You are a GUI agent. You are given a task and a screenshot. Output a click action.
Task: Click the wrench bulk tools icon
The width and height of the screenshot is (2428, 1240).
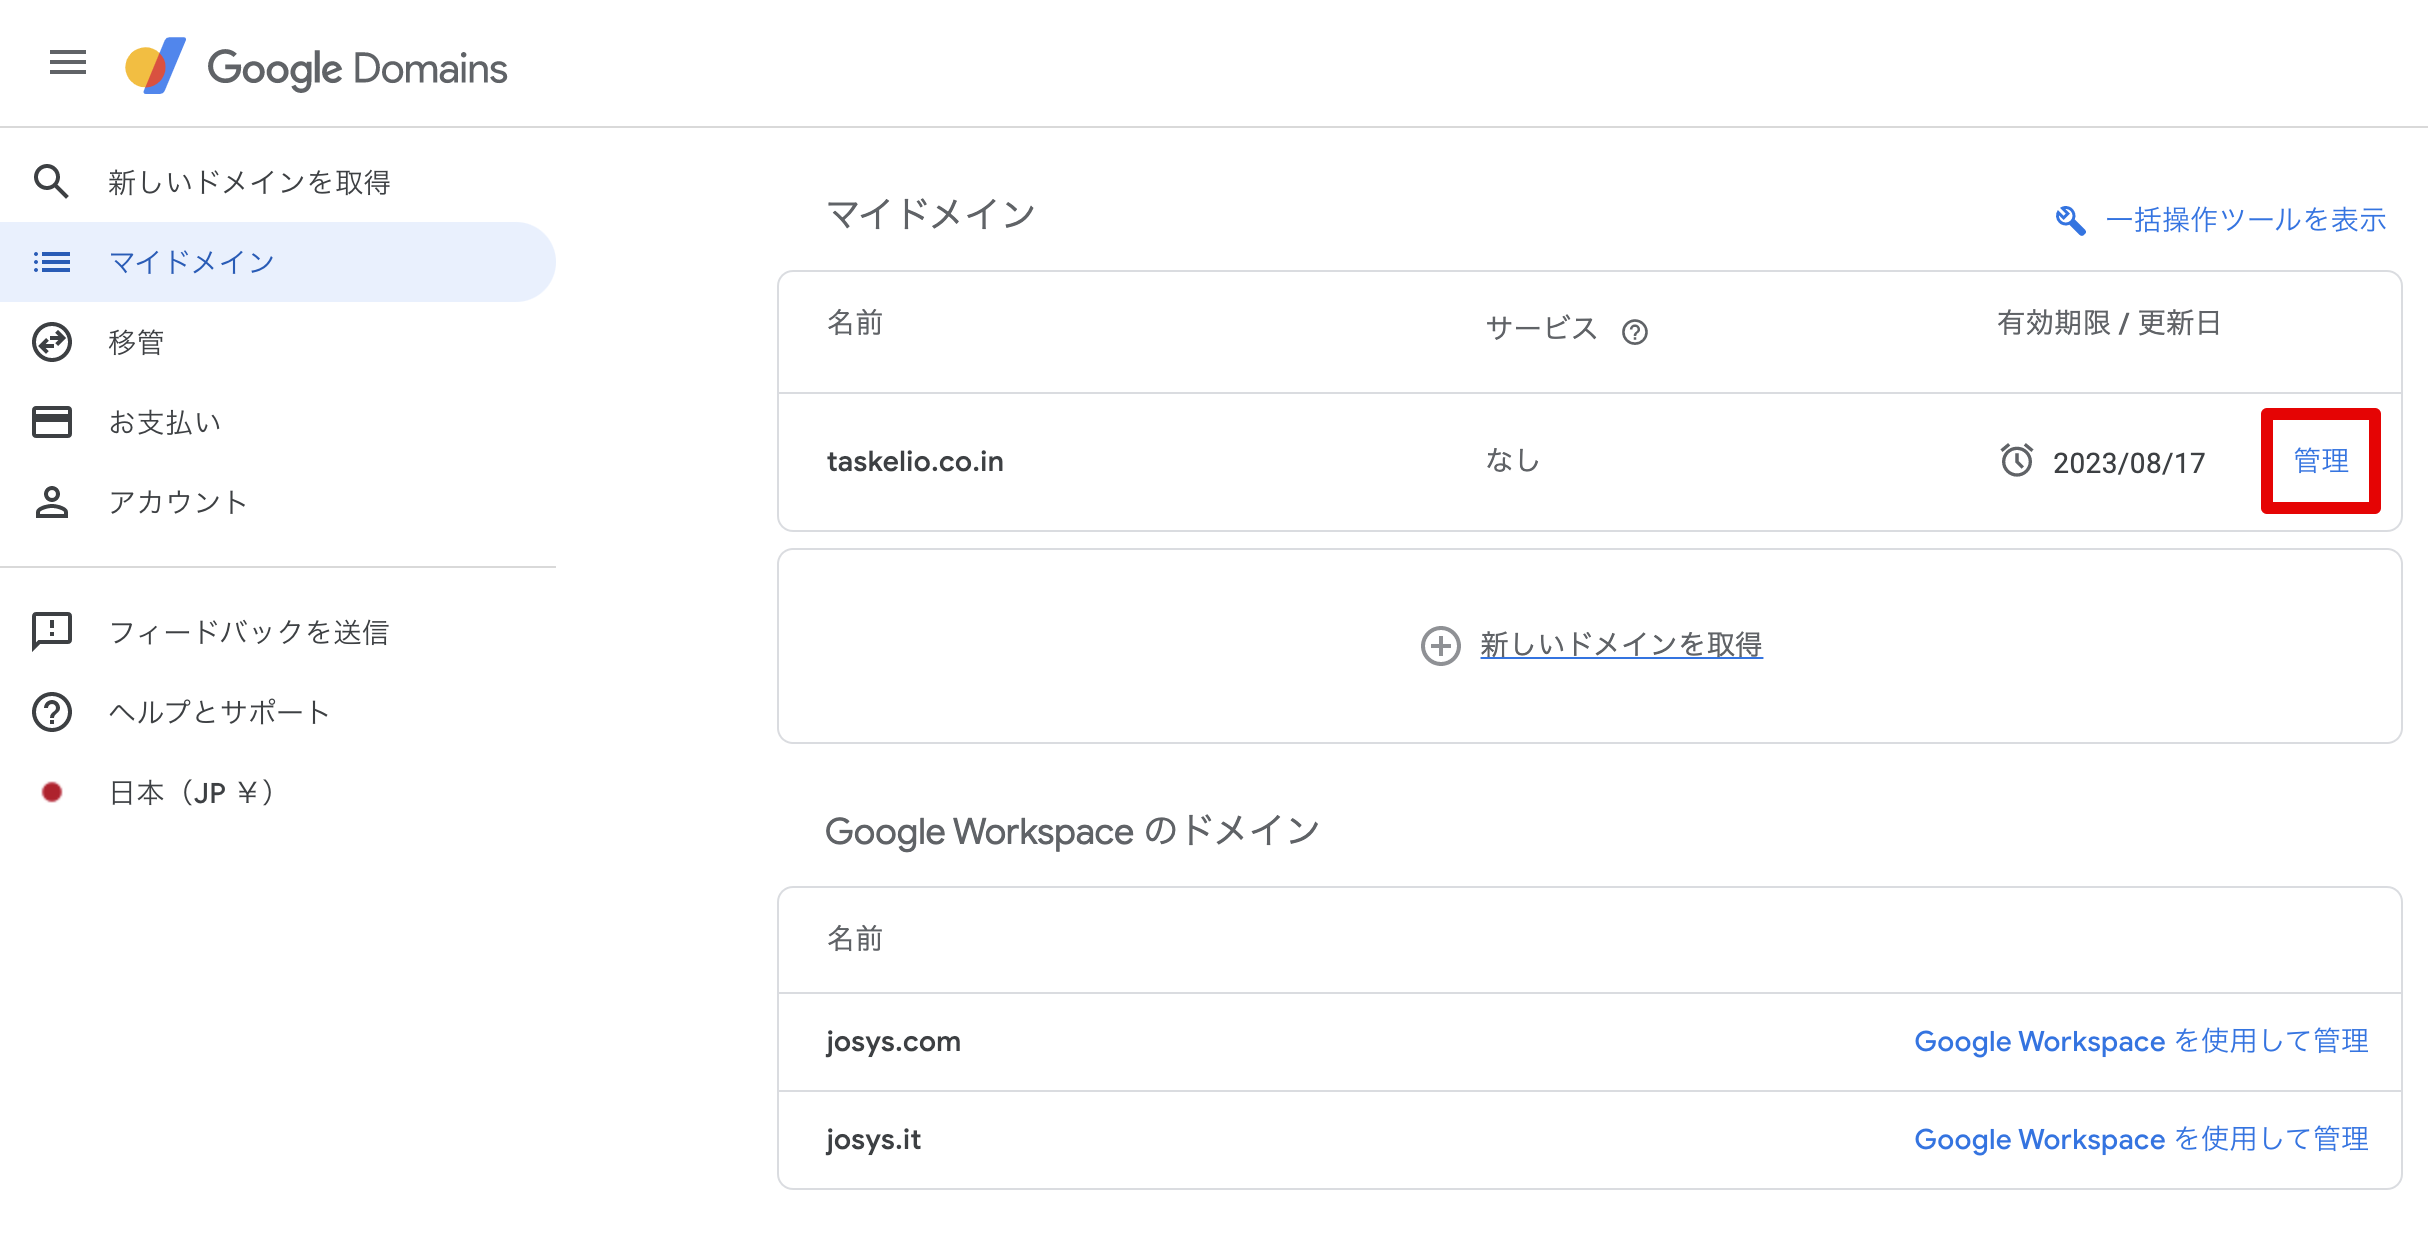click(x=2069, y=220)
